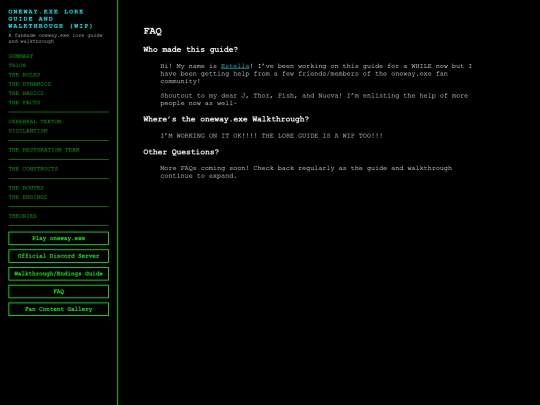
Task: Click the site title ONEWAY.EXE LORE GUIDE
Action: tap(50, 19)
